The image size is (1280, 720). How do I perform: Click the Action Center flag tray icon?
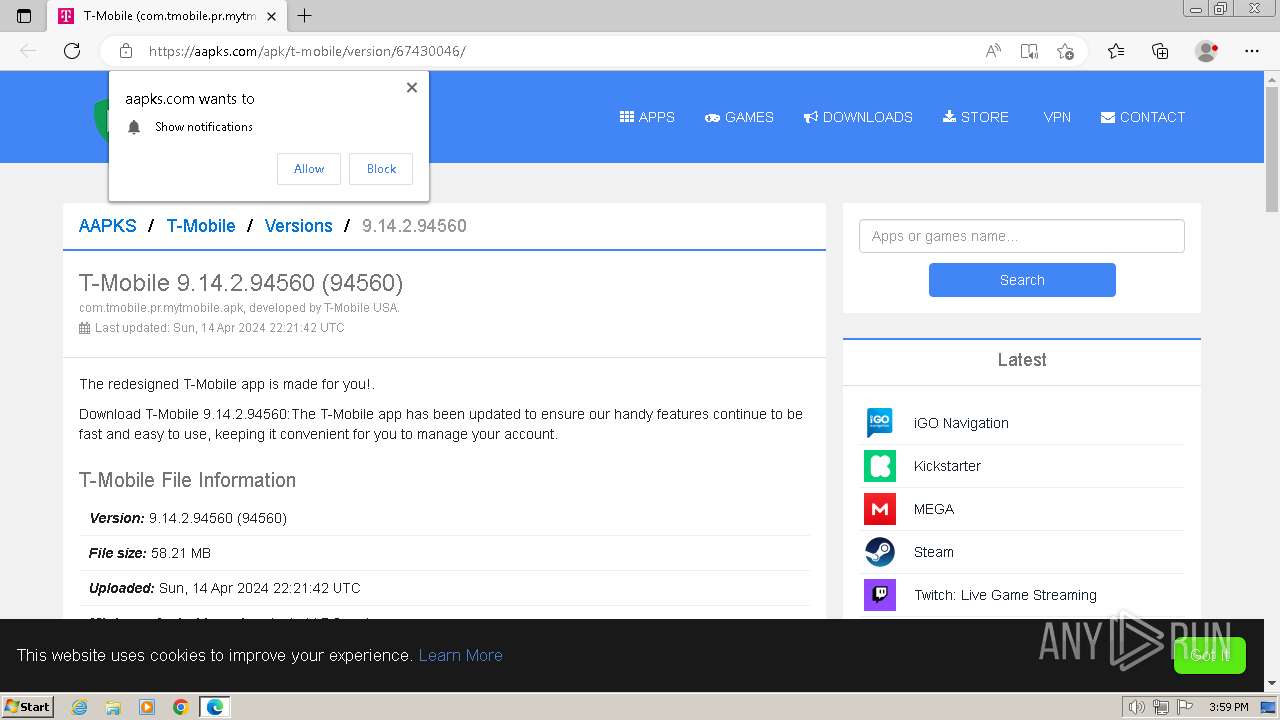tap(1185, 707)
